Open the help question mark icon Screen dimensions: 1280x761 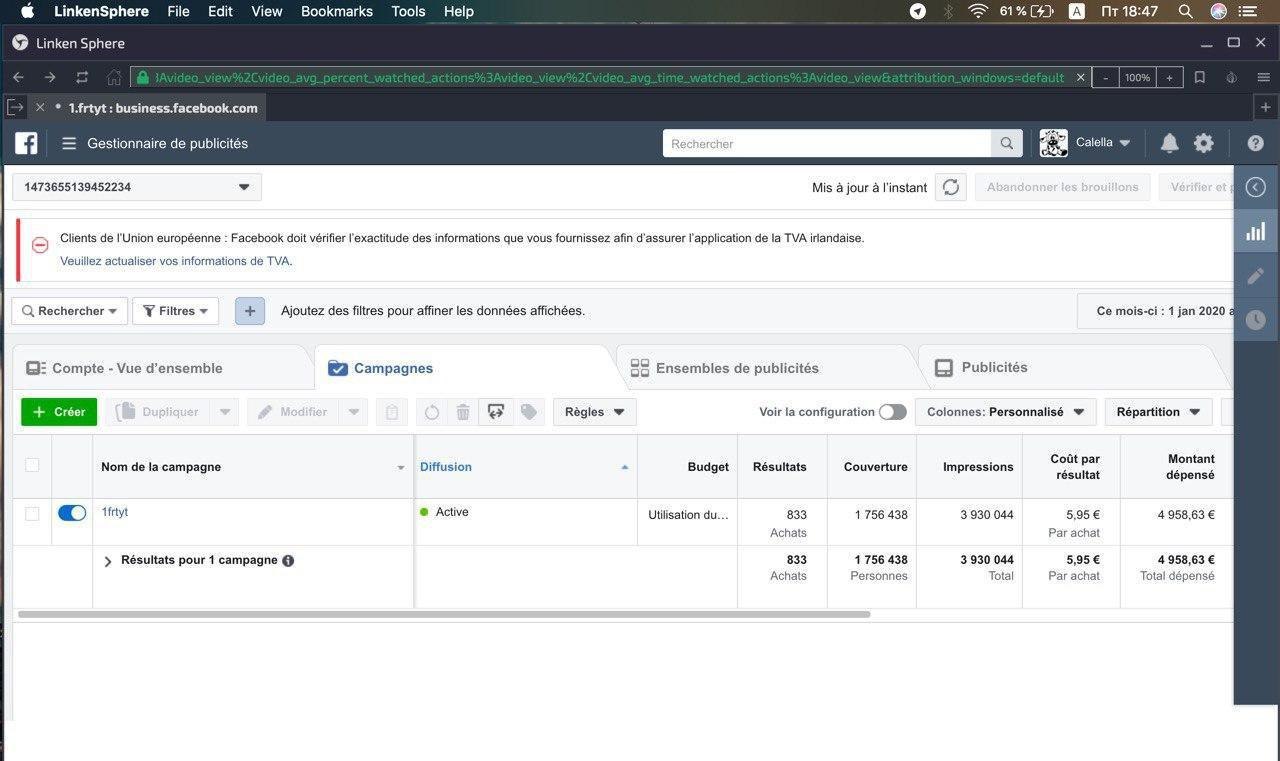1256,143
